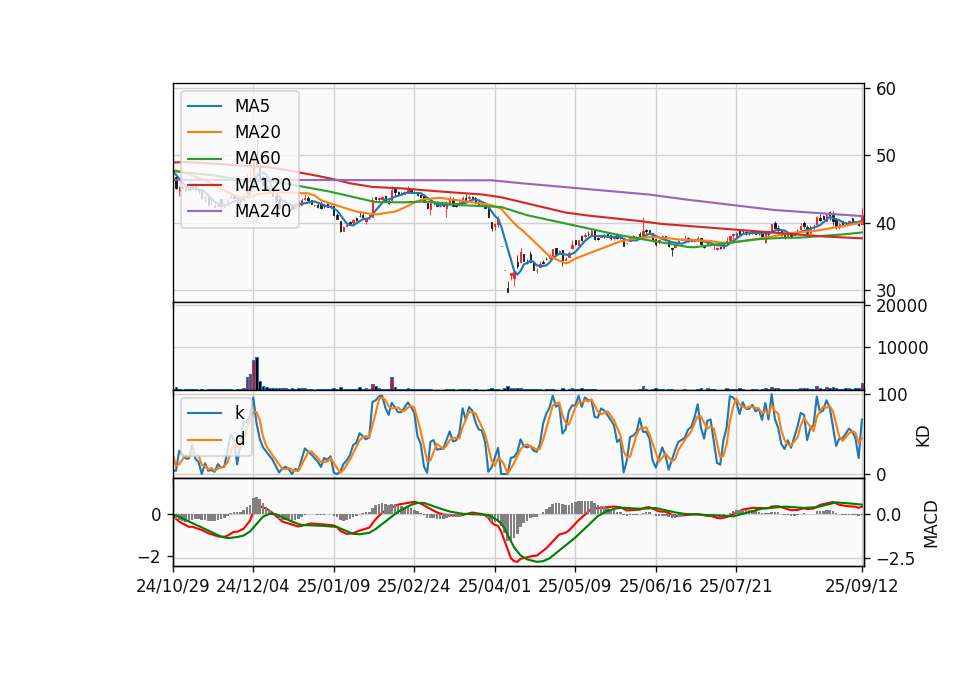Click the price axis value 50
960x690 pixels.
pos(885,156)
